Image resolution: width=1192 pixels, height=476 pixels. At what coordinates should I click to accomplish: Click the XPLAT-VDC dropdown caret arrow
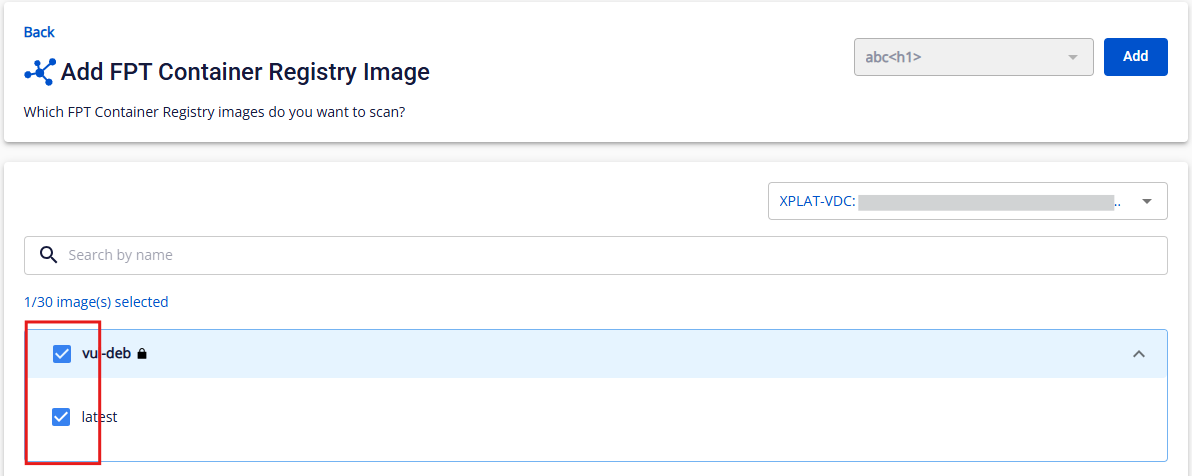pyautogui.click(x=1147, y=202)
